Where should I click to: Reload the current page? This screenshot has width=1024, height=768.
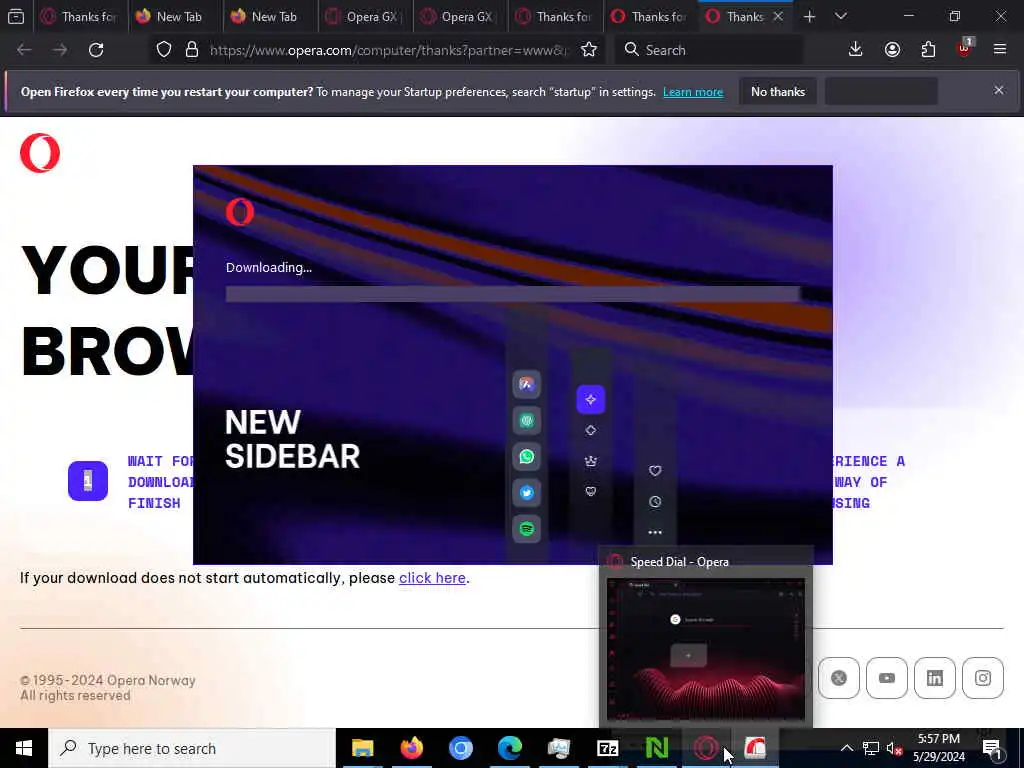[96, 50]
